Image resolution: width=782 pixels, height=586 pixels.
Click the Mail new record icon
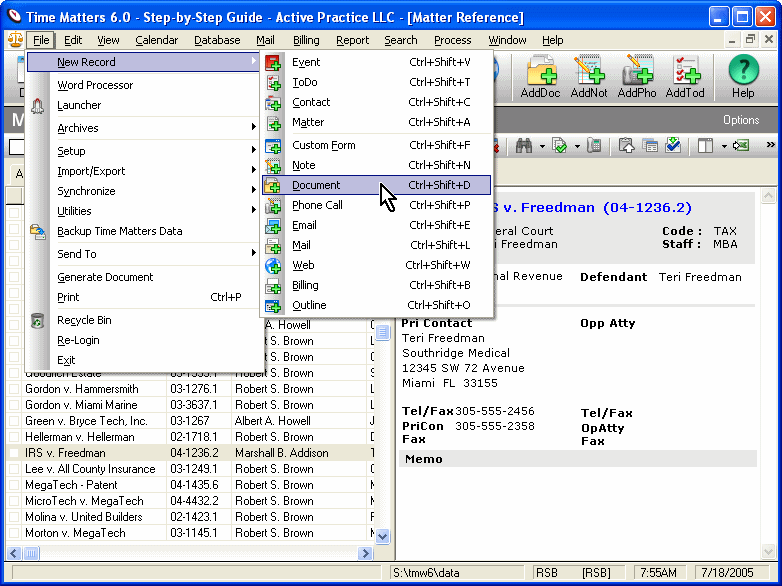click(273, 245)
